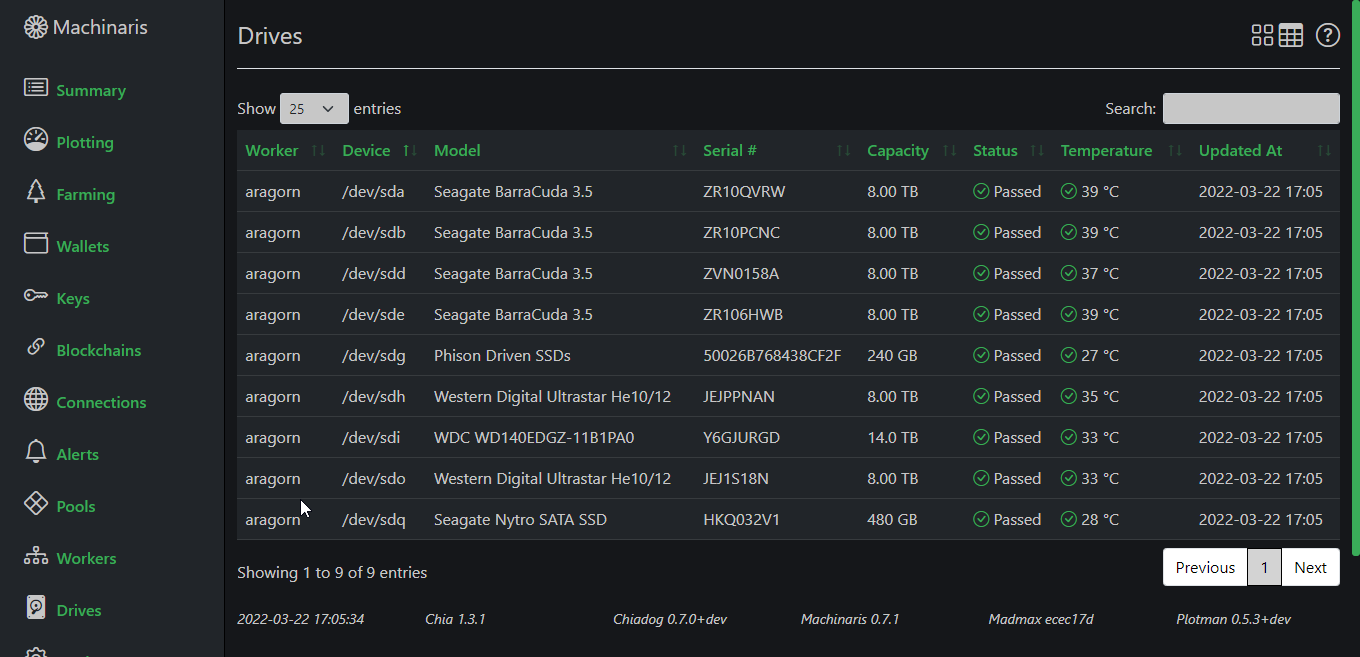The image size is (1360, 657).
Task: Click serial number JEJPPNAN
Action: coord(739,396)
